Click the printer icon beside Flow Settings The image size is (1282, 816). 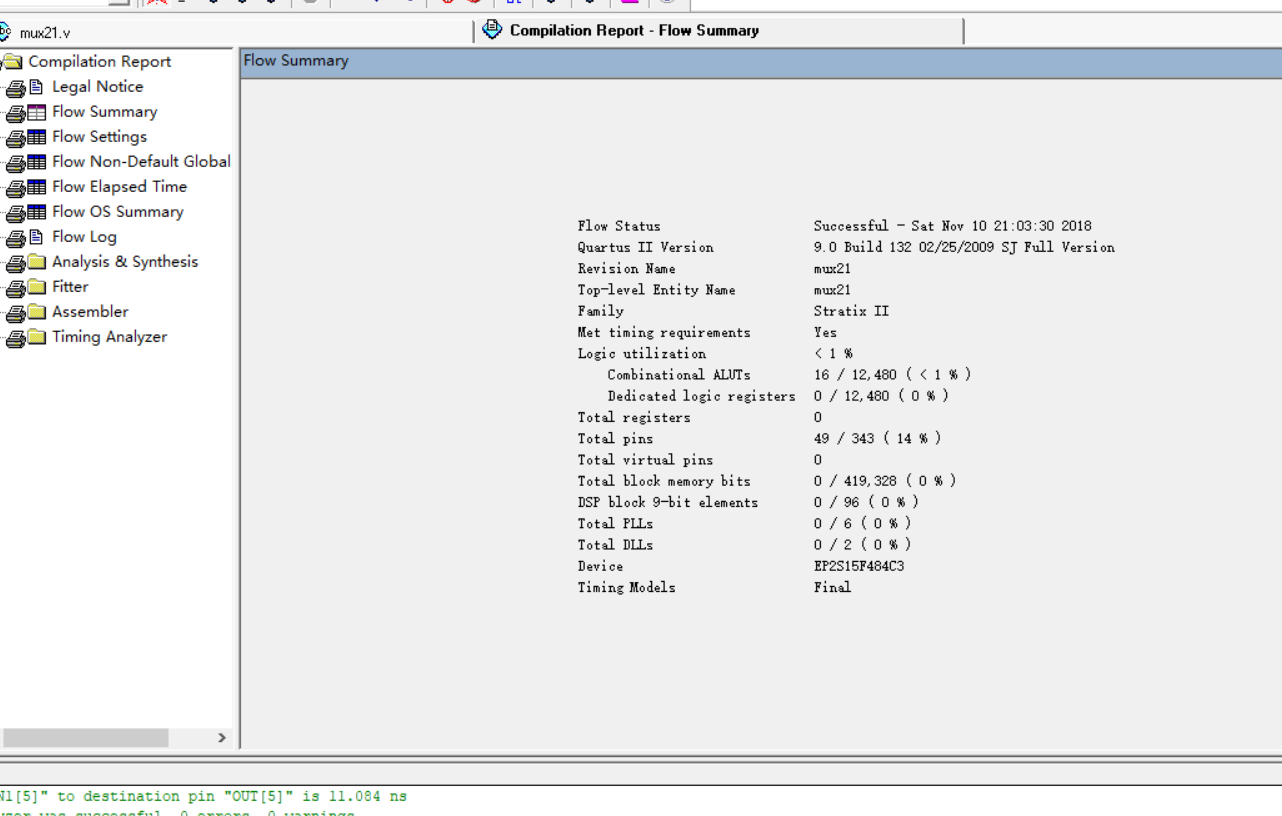click(x=15, y=138)
